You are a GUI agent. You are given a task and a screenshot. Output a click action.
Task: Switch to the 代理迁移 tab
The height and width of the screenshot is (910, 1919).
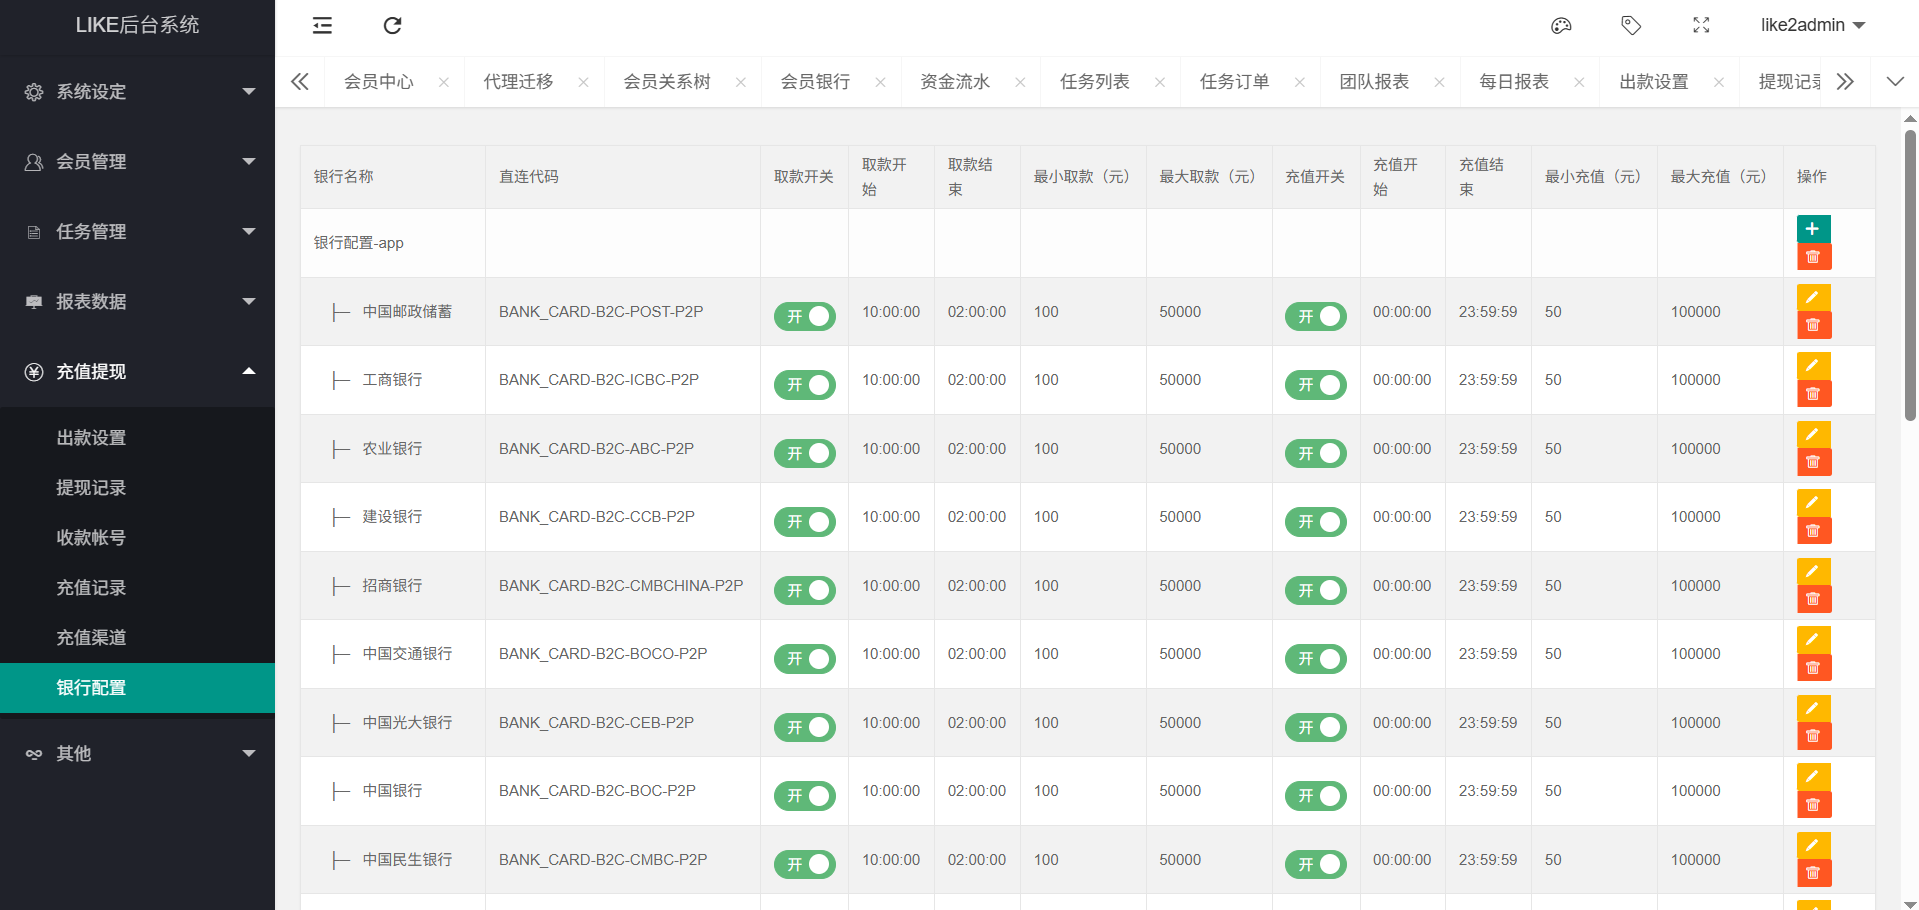[x=518, y=82]
